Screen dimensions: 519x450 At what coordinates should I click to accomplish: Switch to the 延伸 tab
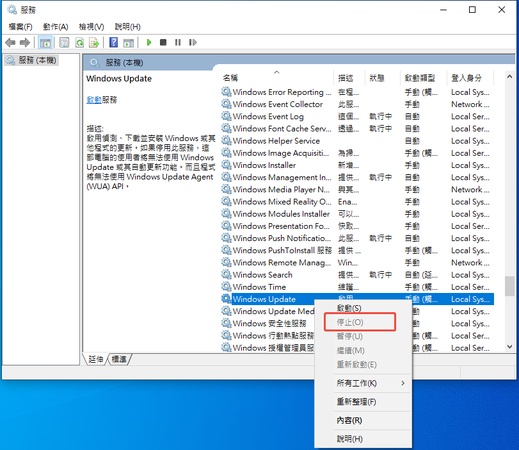[x=96, y=359]
